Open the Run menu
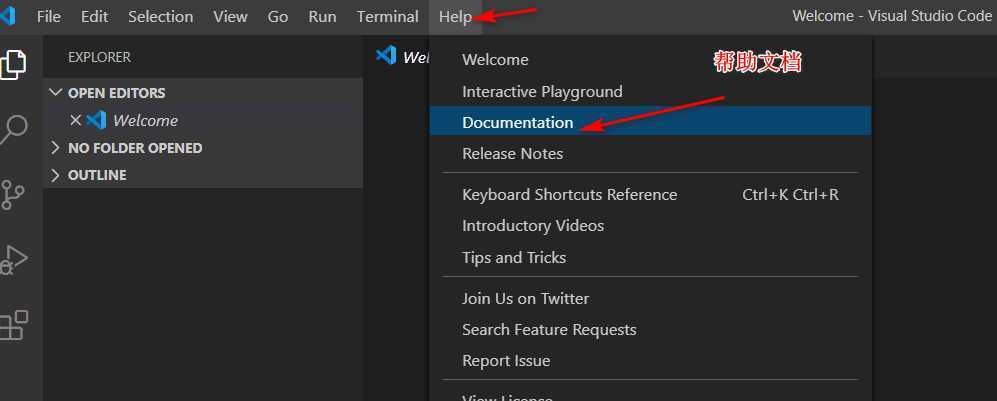997x401 pixels. pos(322,17)
